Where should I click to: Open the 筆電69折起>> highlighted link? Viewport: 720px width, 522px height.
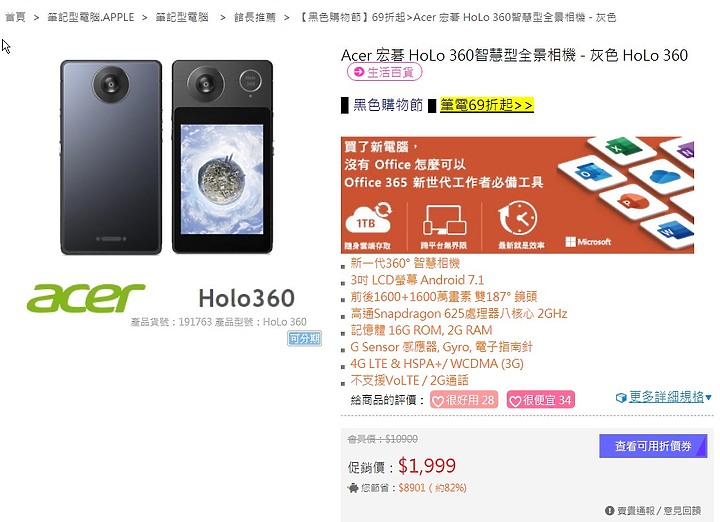click(x=487, y=105)
